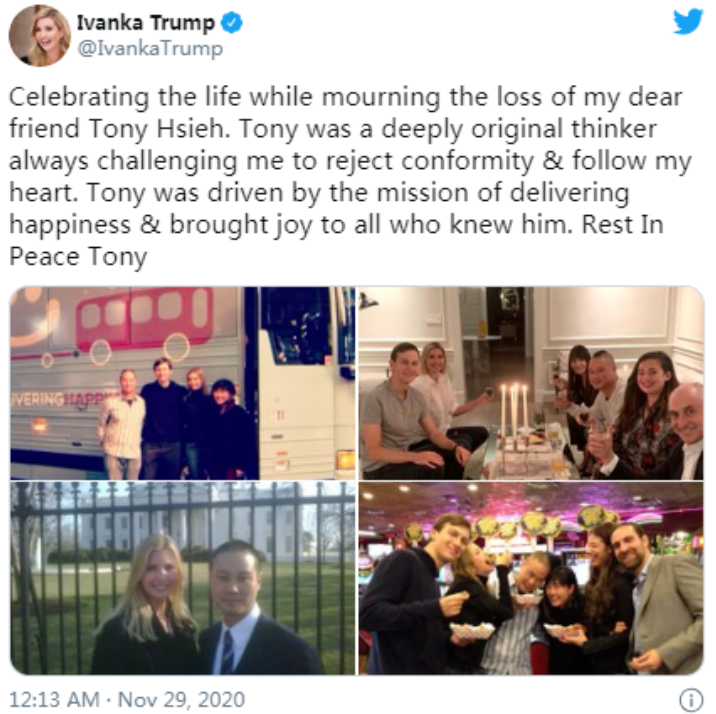Click the 'Rest In Peace Tony' line
716x714 pixels.
[x=336, y=240]
